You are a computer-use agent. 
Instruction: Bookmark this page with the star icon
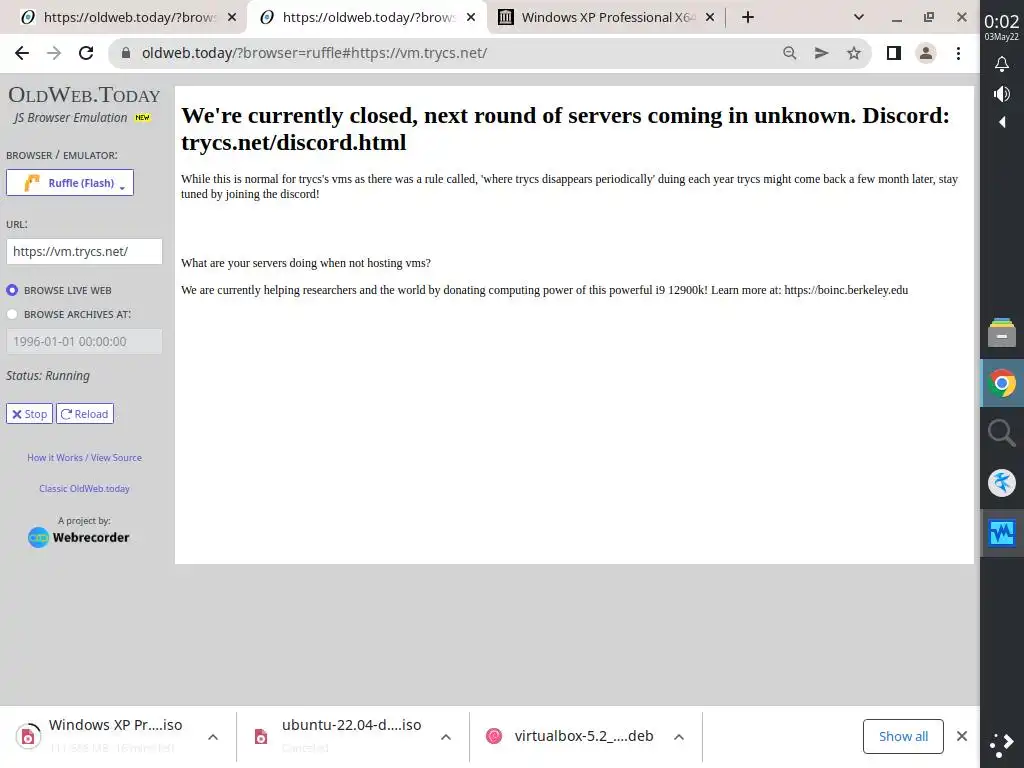pos(854,53)
